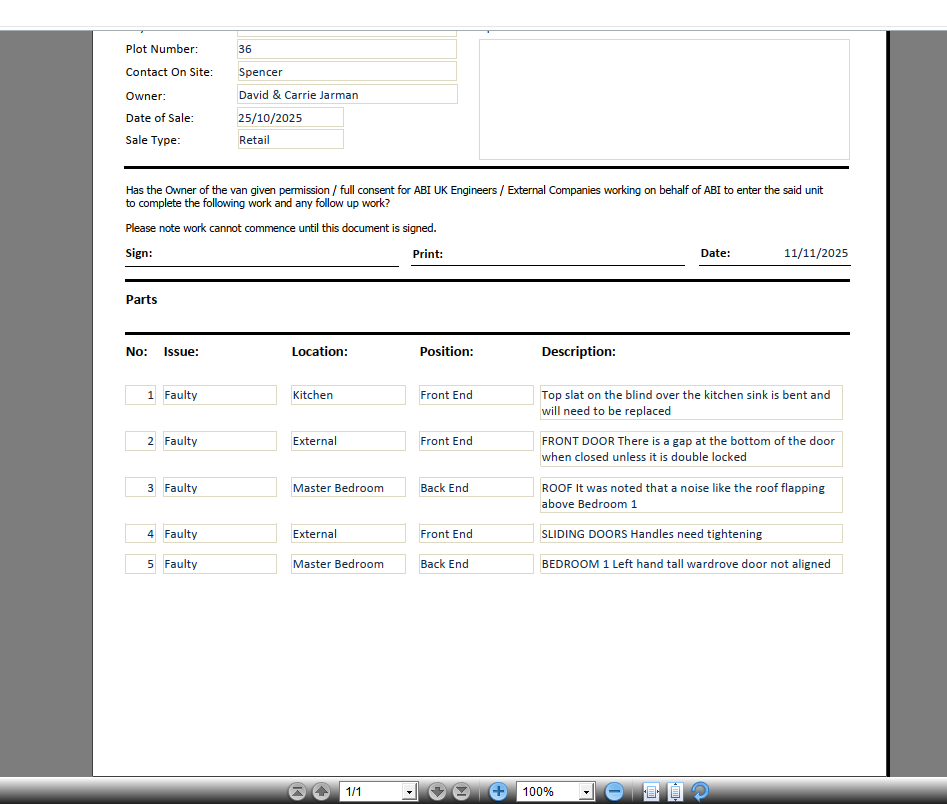Jump to last page icon
947x804 pixels.
461,791
